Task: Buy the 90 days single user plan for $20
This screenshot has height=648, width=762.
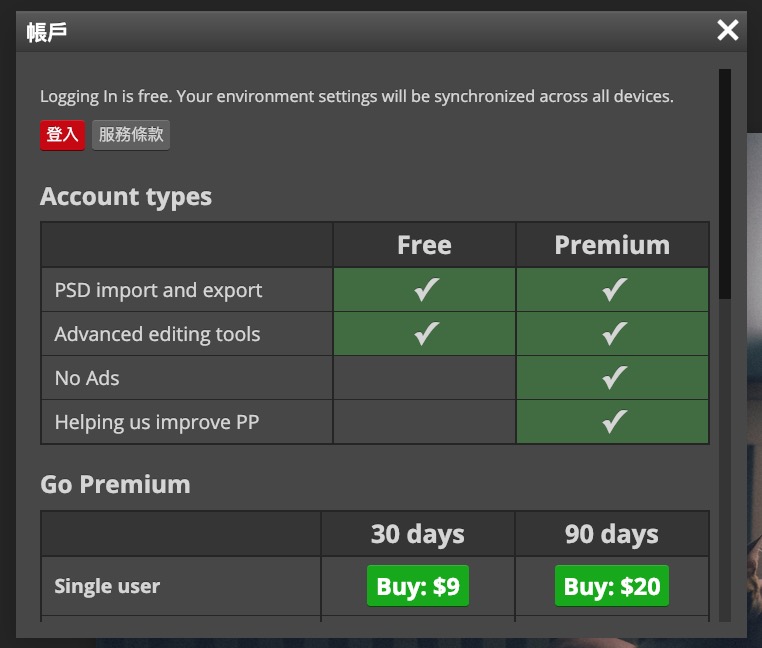Action: coord(612,587)
